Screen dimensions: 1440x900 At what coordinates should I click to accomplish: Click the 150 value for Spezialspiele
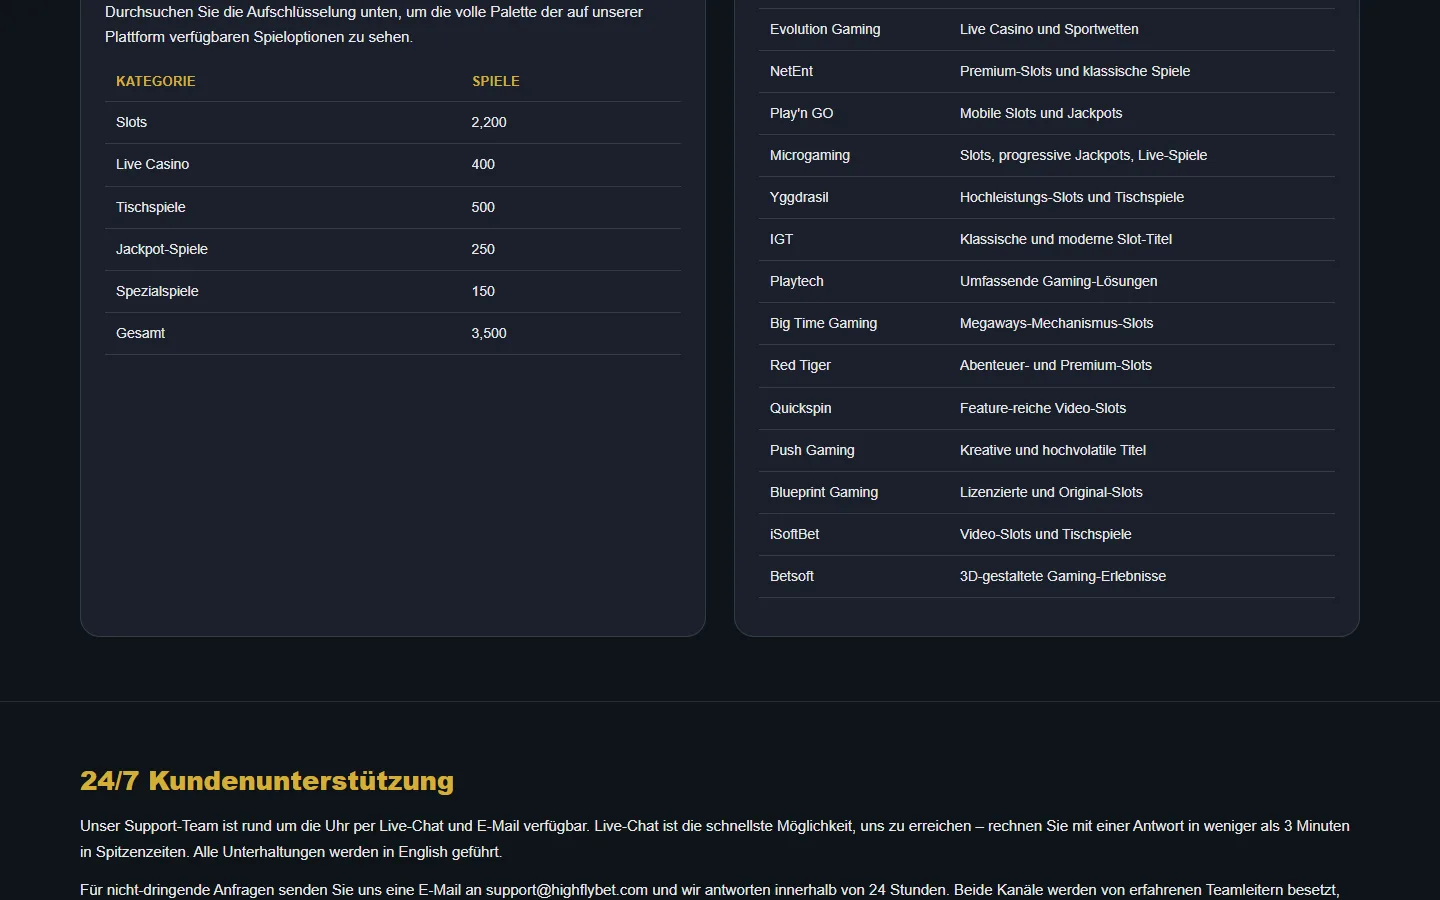pos(483,291)
